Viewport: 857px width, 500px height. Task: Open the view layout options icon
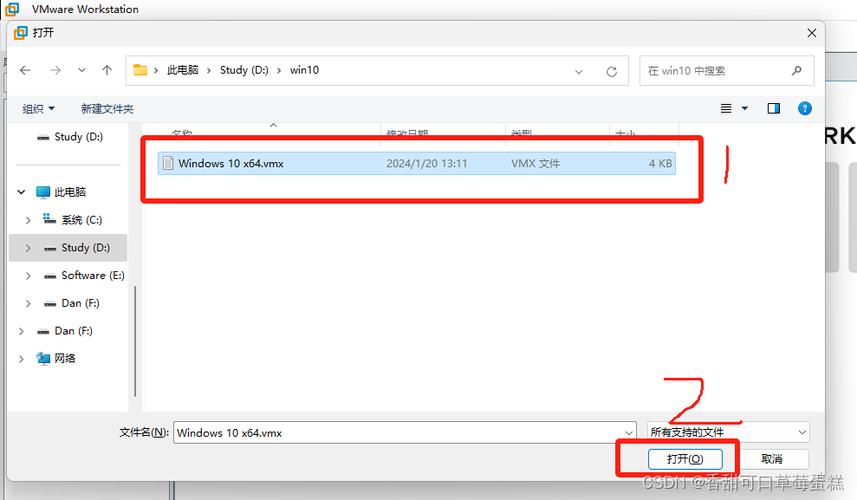point(726,108)
